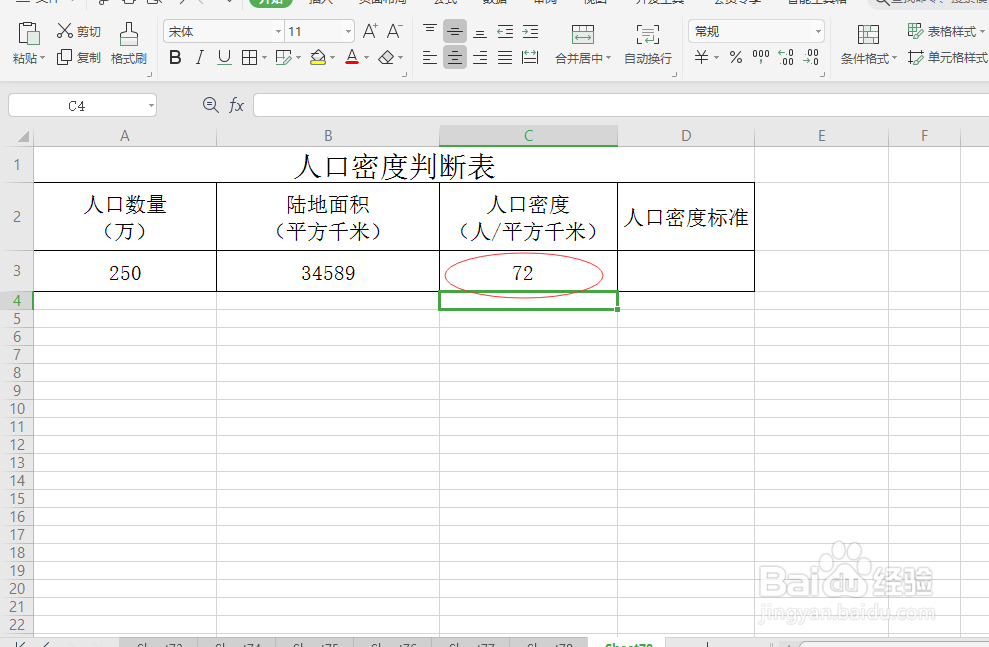Open the fill color bucket icon
The width and height of the screenshot is (989, 647).
318,57
